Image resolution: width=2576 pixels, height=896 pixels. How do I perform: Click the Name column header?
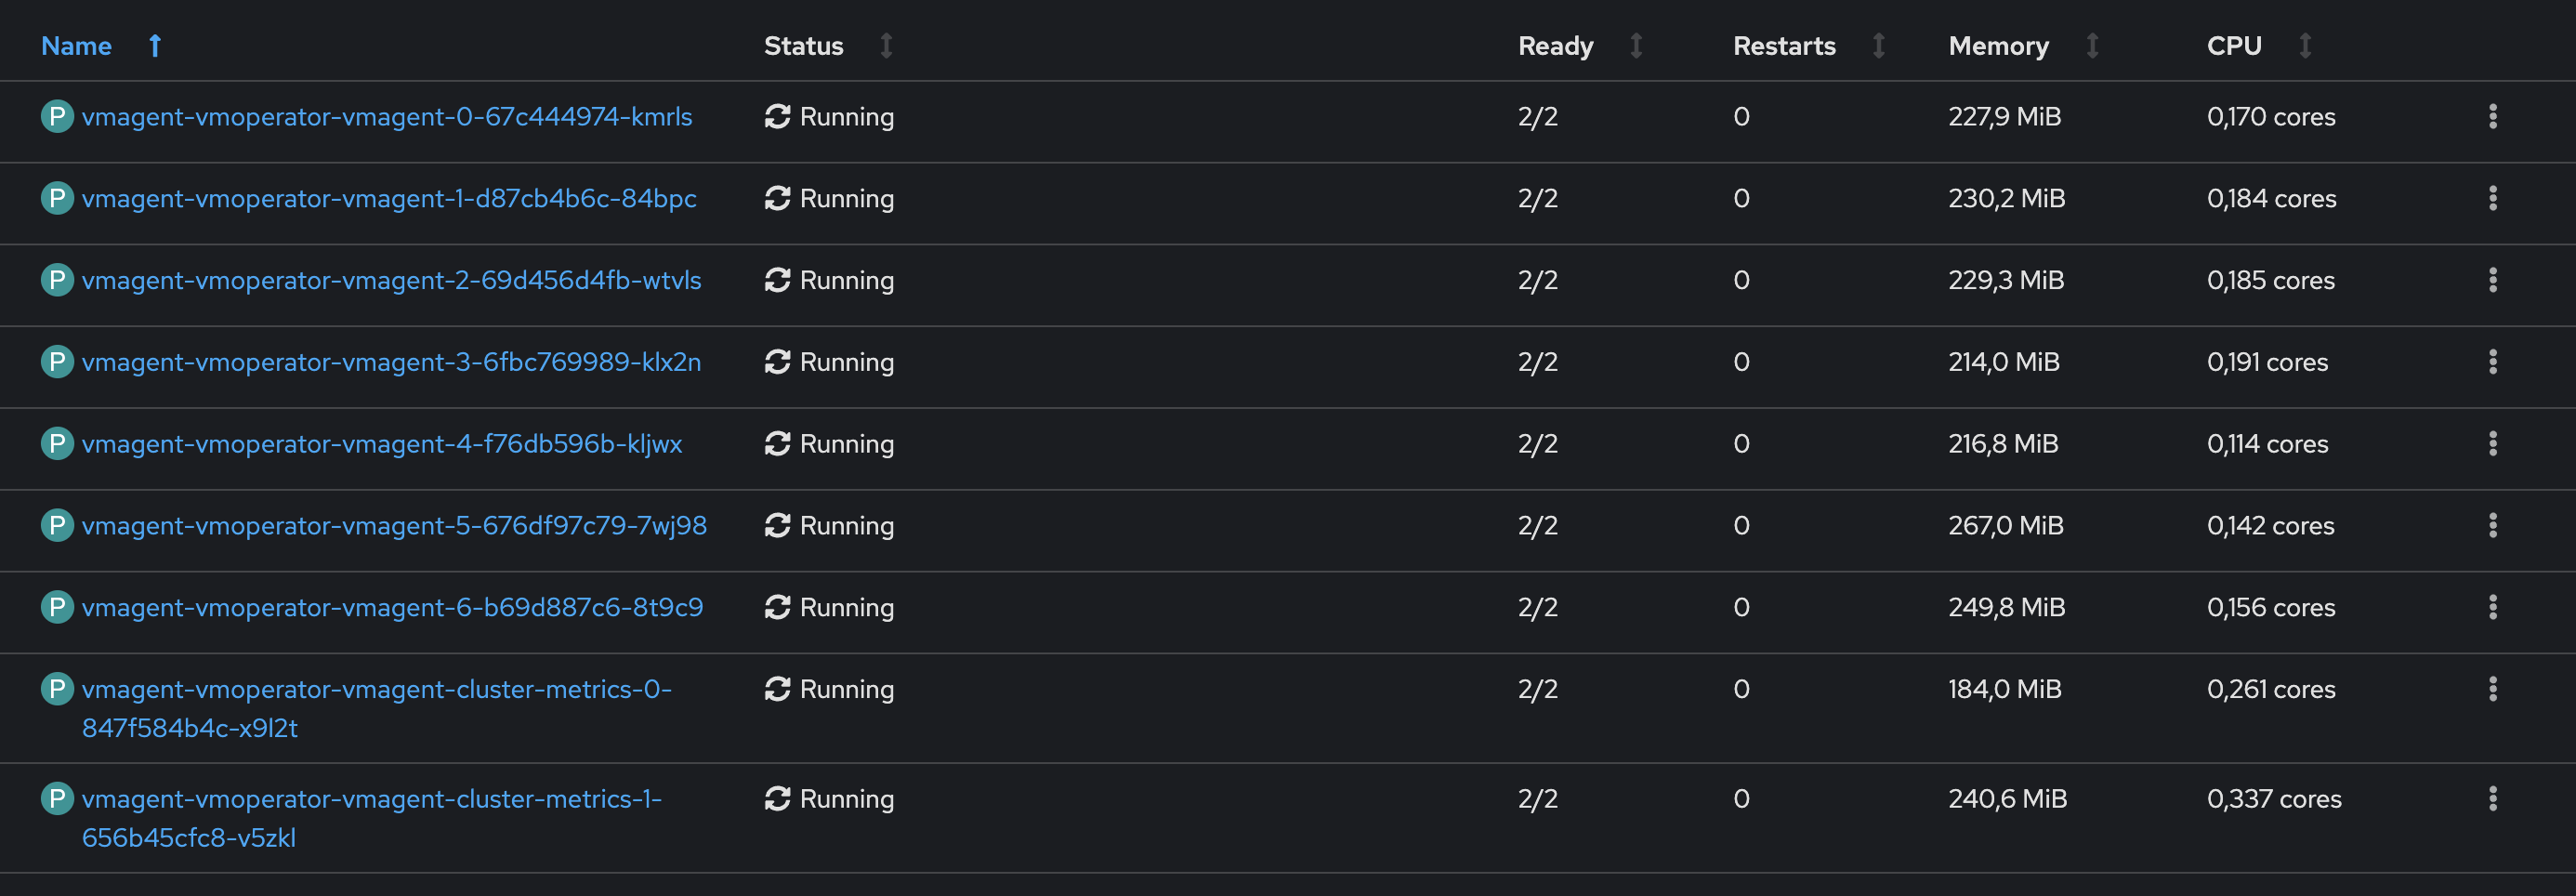76,45
